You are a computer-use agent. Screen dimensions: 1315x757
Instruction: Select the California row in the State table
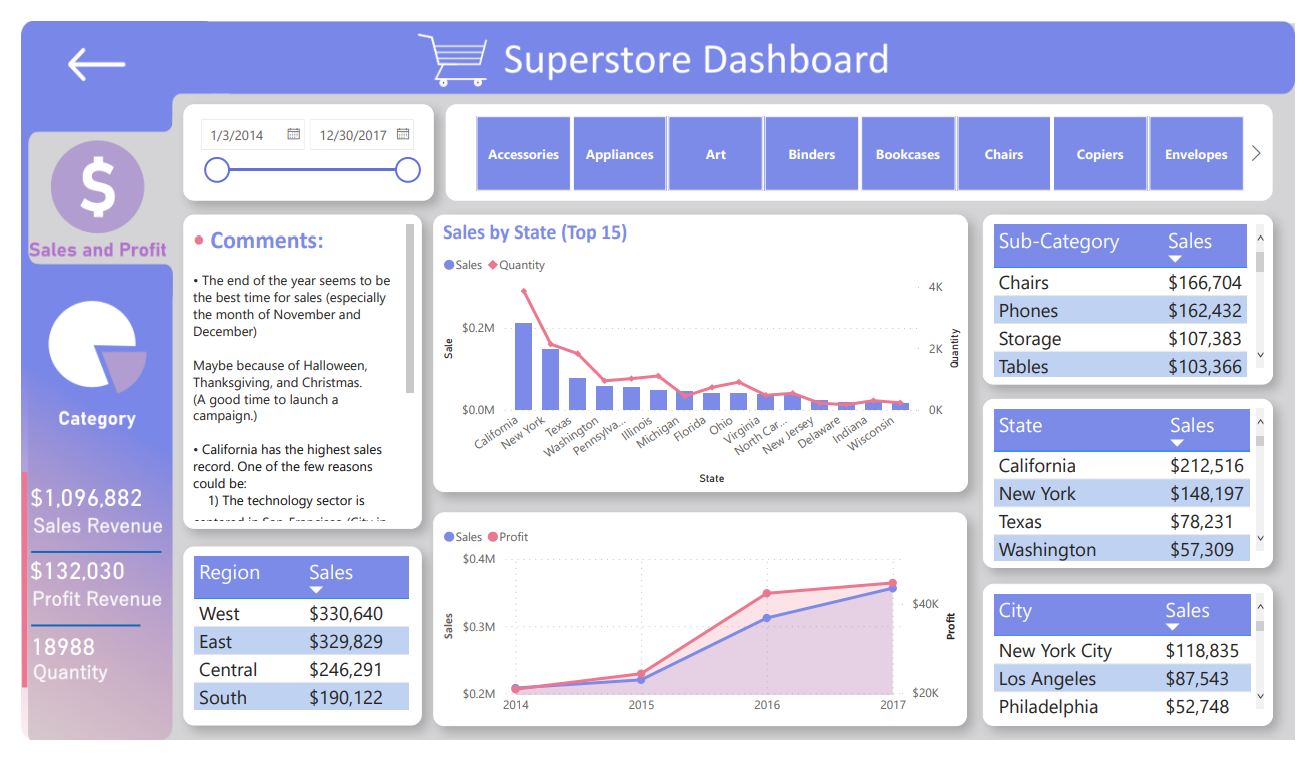(1122, 466)
